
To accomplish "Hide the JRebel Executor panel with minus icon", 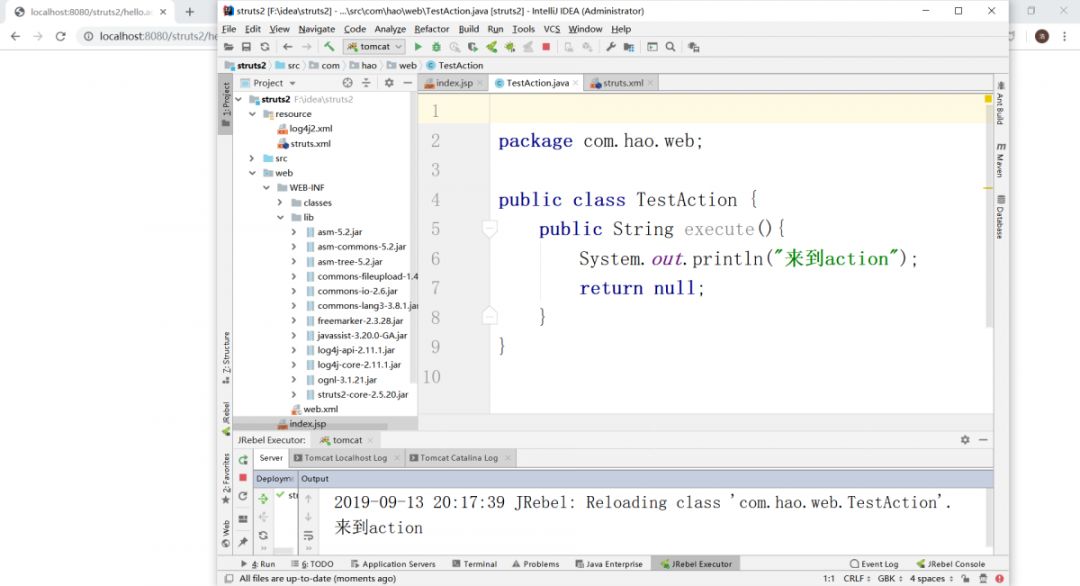I will click(x=984, y=439).
